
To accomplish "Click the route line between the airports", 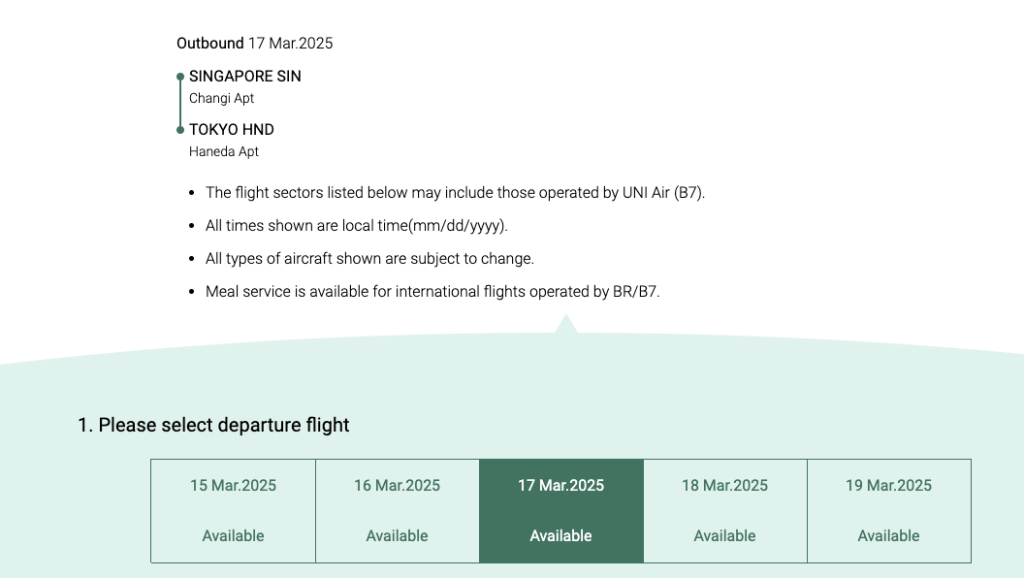I will click(x=180, y=103).
